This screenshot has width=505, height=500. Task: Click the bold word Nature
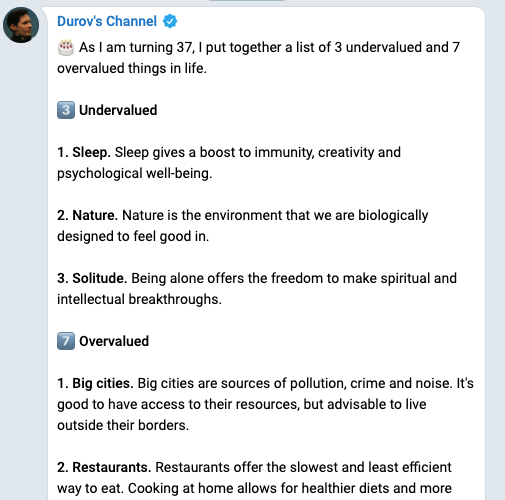tap(95, 215)
